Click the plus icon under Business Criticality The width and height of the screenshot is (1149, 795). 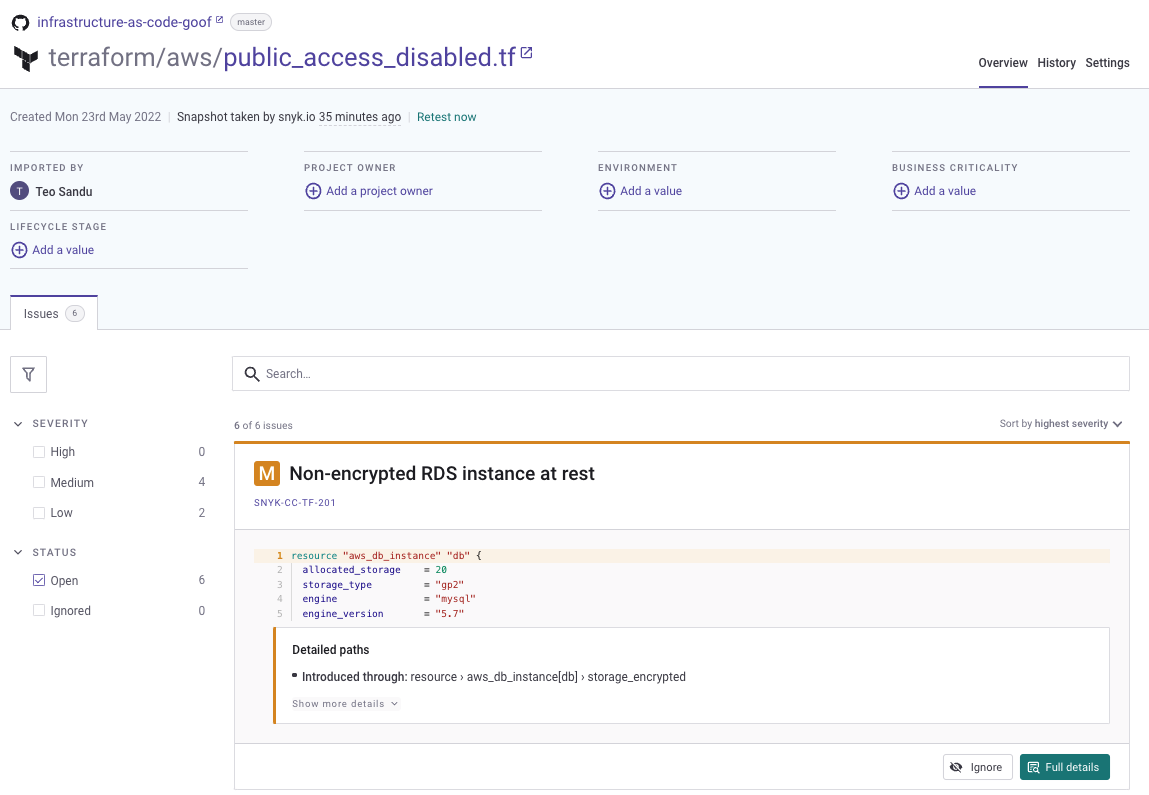click(x=901, y=191)
